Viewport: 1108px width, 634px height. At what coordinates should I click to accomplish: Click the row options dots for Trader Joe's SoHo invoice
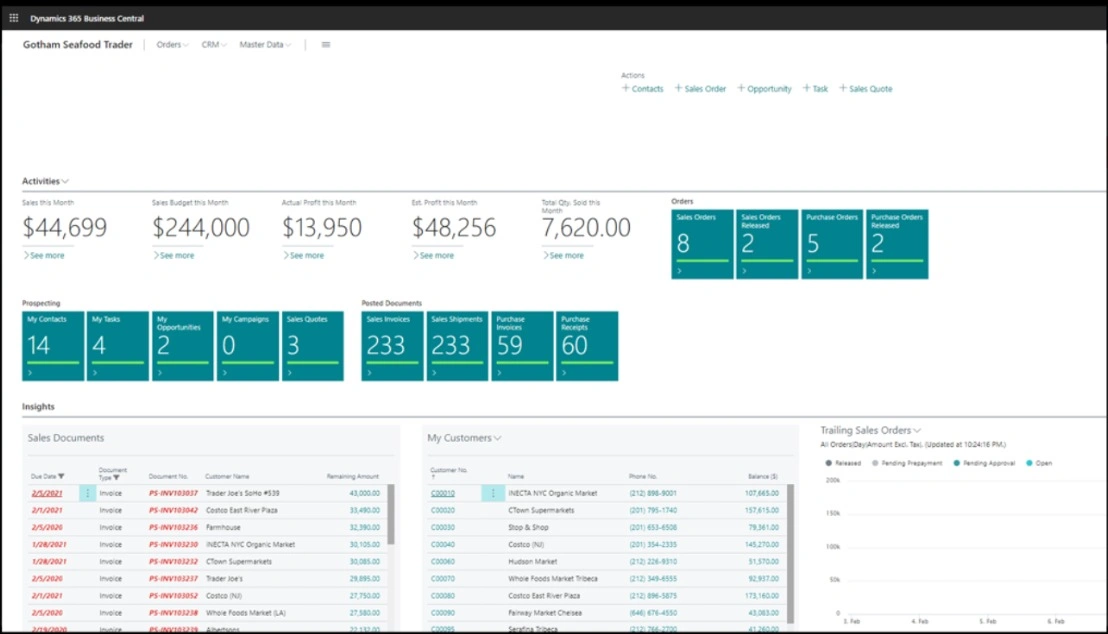tap(88, 493)
